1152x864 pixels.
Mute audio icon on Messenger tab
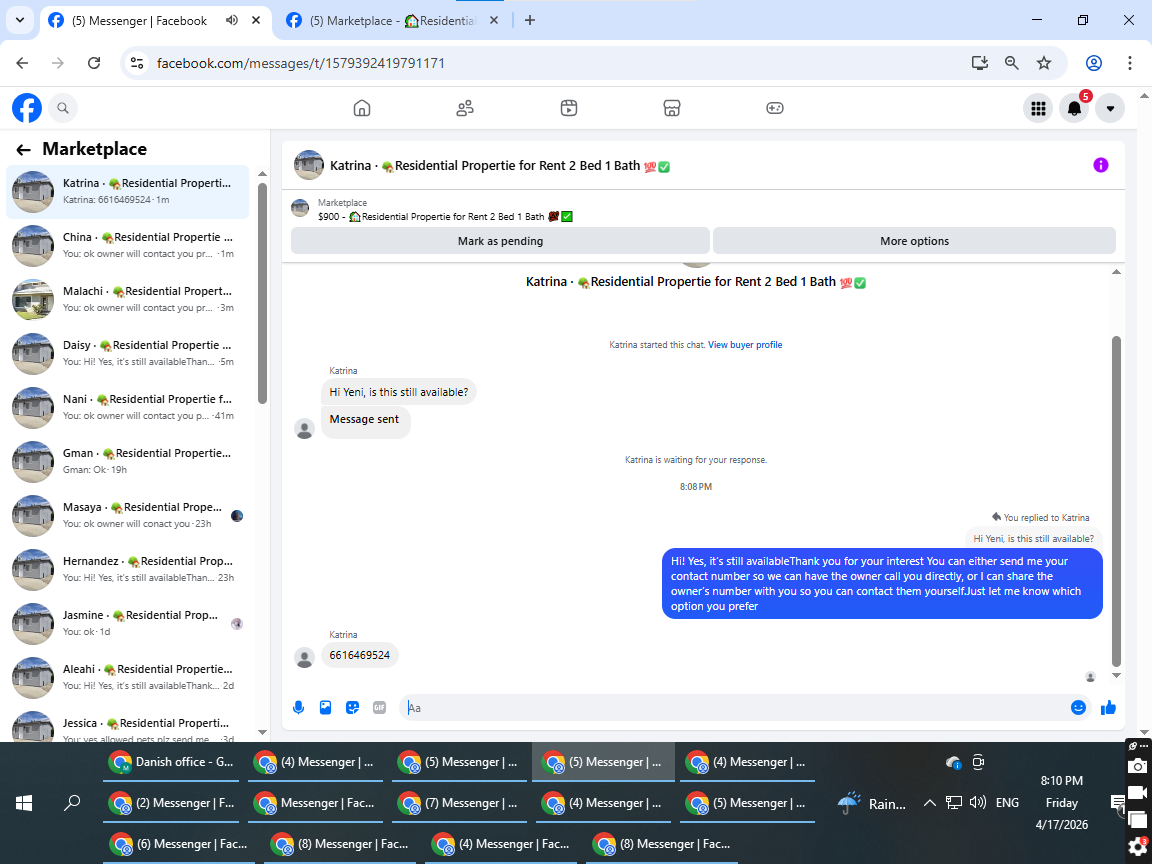click(x=231, y=21)
